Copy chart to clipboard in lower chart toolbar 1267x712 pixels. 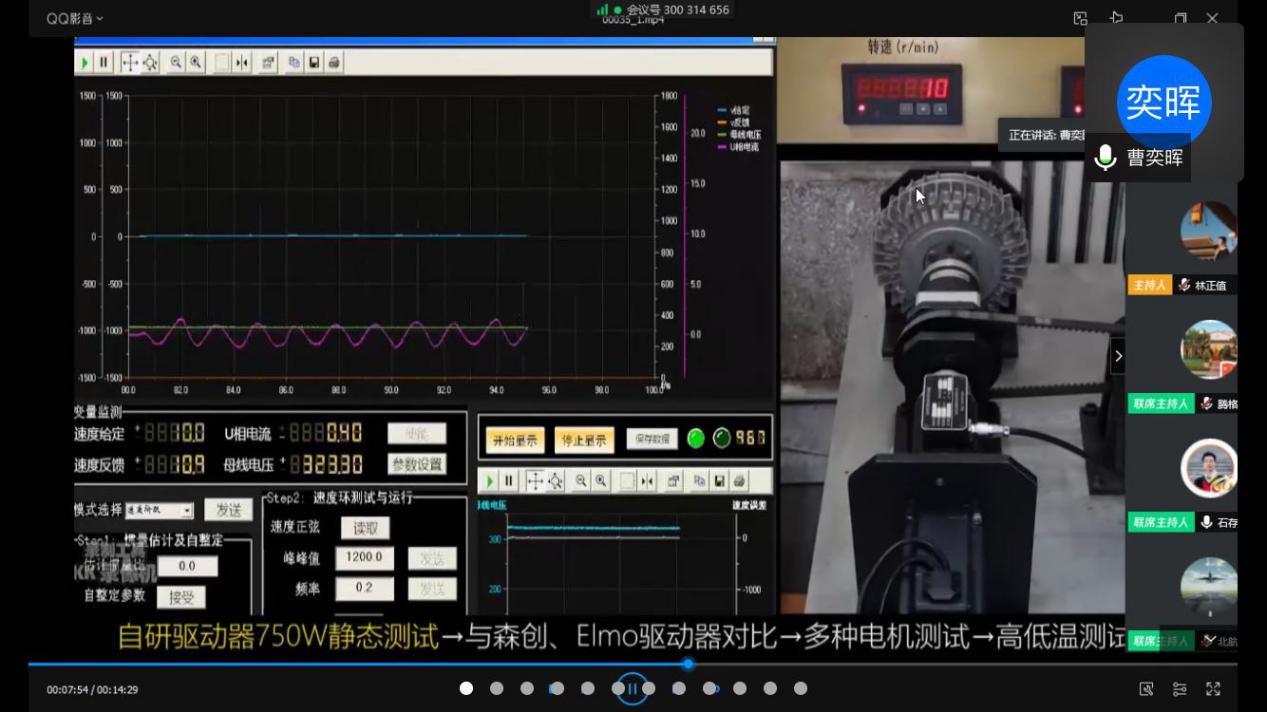(699, 481)
